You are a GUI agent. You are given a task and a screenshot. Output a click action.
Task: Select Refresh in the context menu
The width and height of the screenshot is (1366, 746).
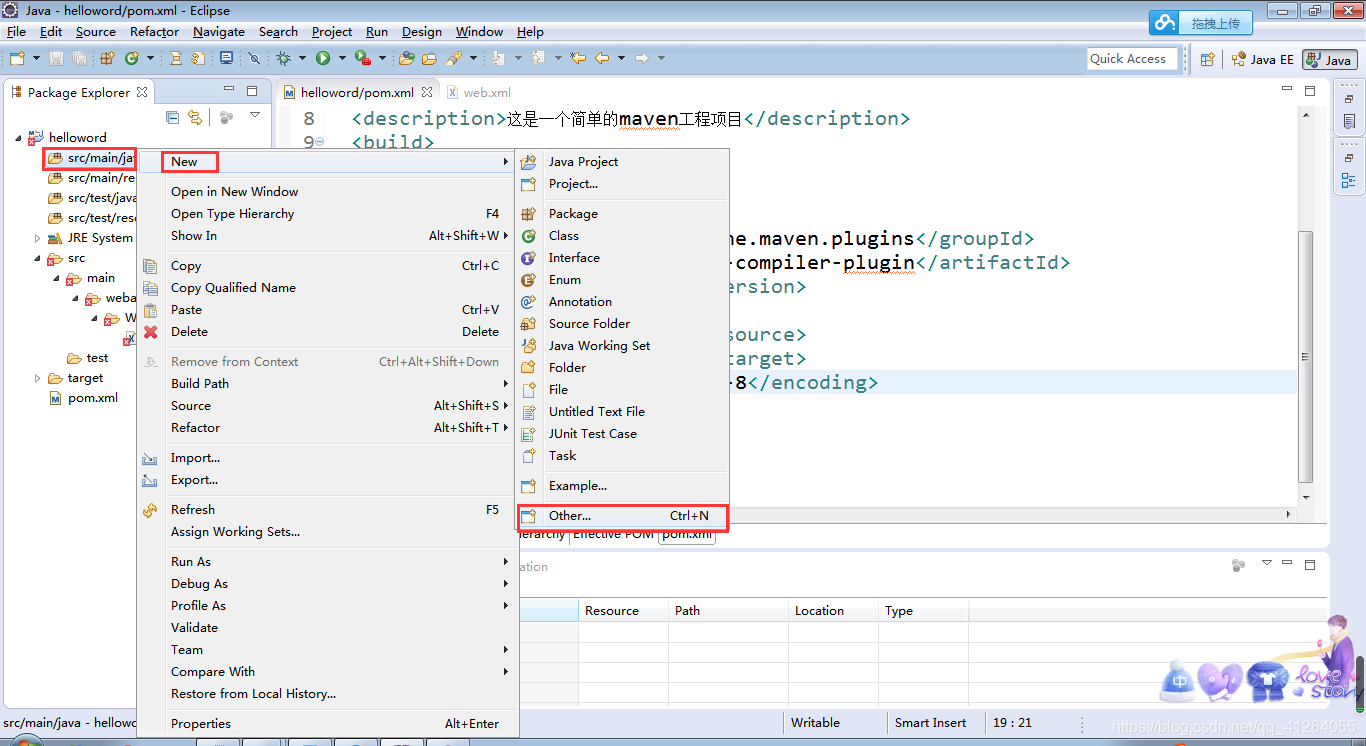[x=327, y=510]
